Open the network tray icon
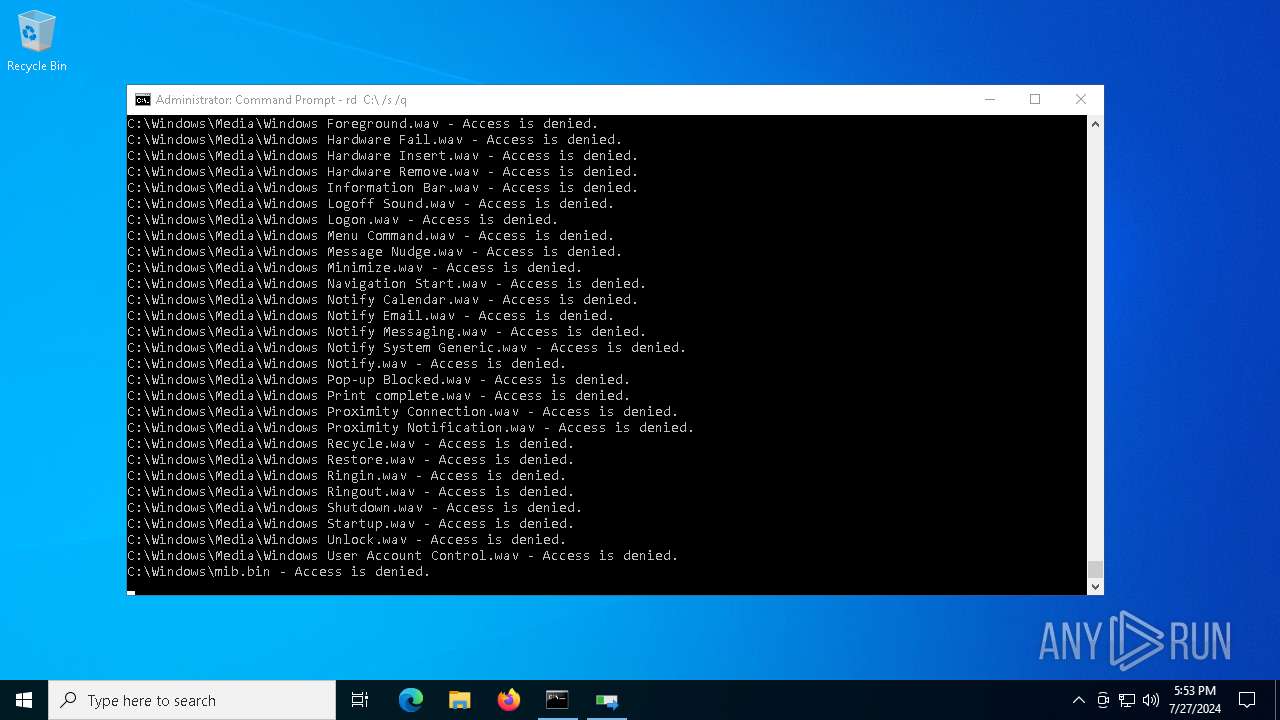 [1127, 700]
